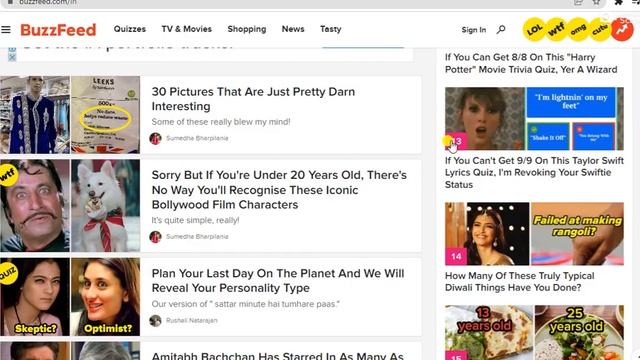Click Sumedha's avatar under the Bollywood article

click(156, 237)
